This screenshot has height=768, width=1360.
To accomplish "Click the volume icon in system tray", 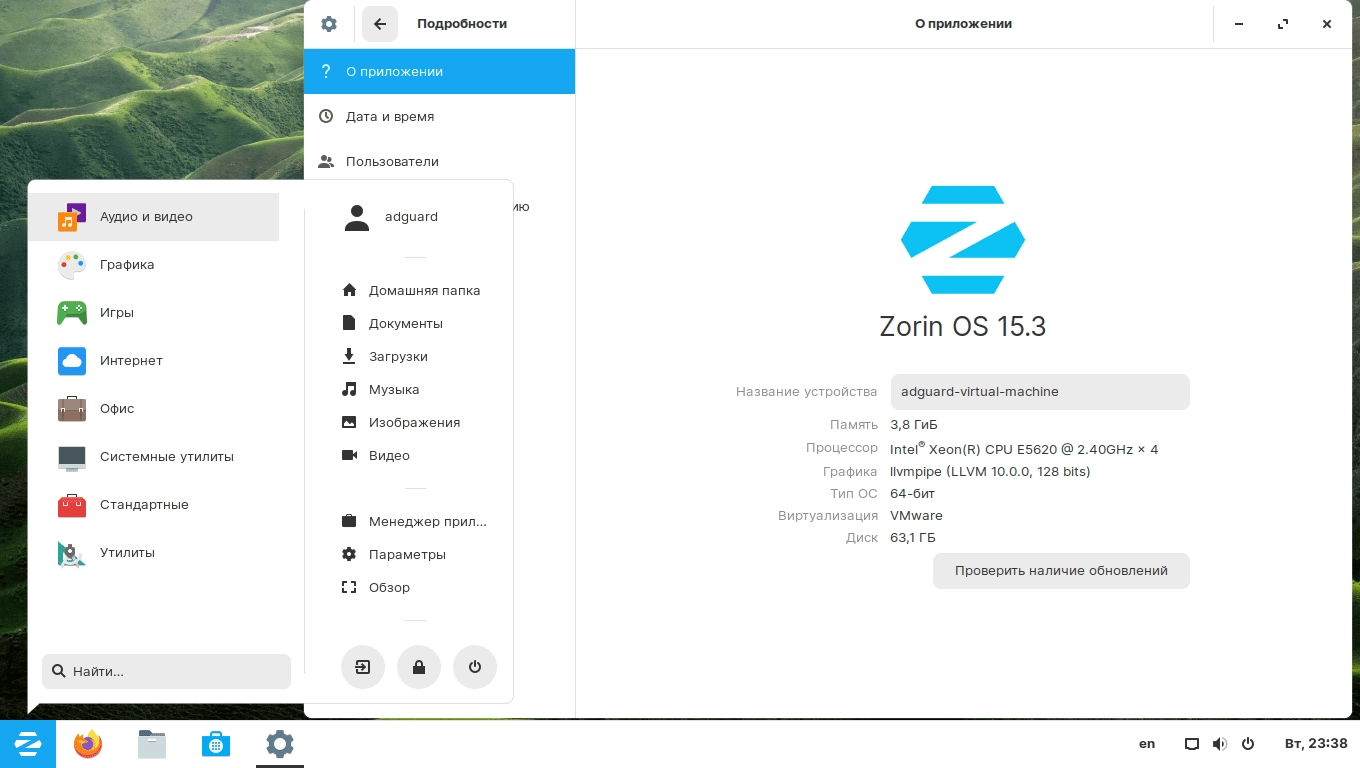I will 1220,744.
